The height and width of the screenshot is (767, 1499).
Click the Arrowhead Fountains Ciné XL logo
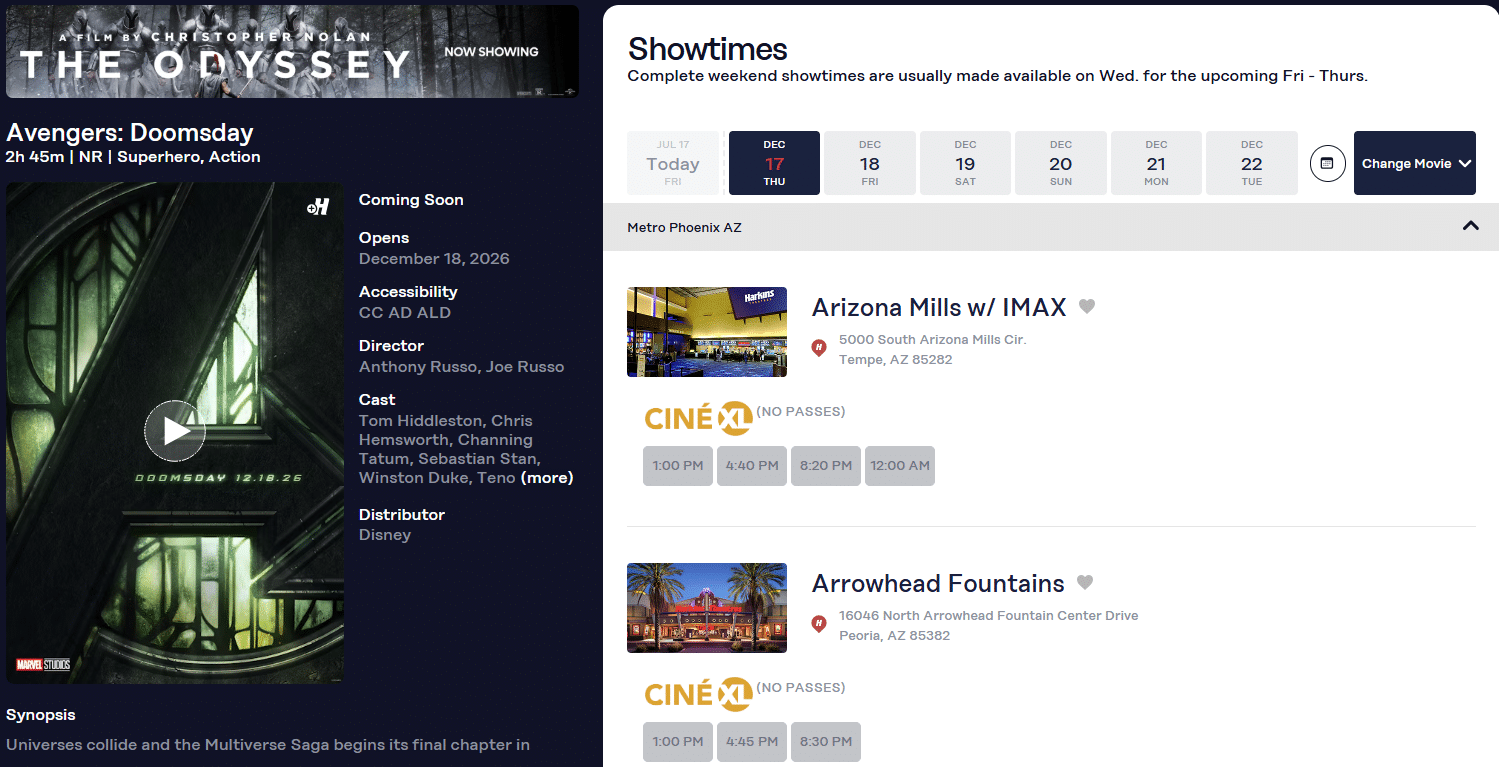(699, 695)
